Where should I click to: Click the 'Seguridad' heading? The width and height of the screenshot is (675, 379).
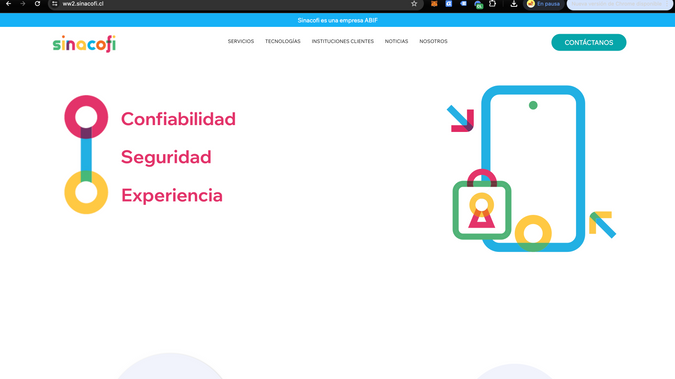click(166, 157)
